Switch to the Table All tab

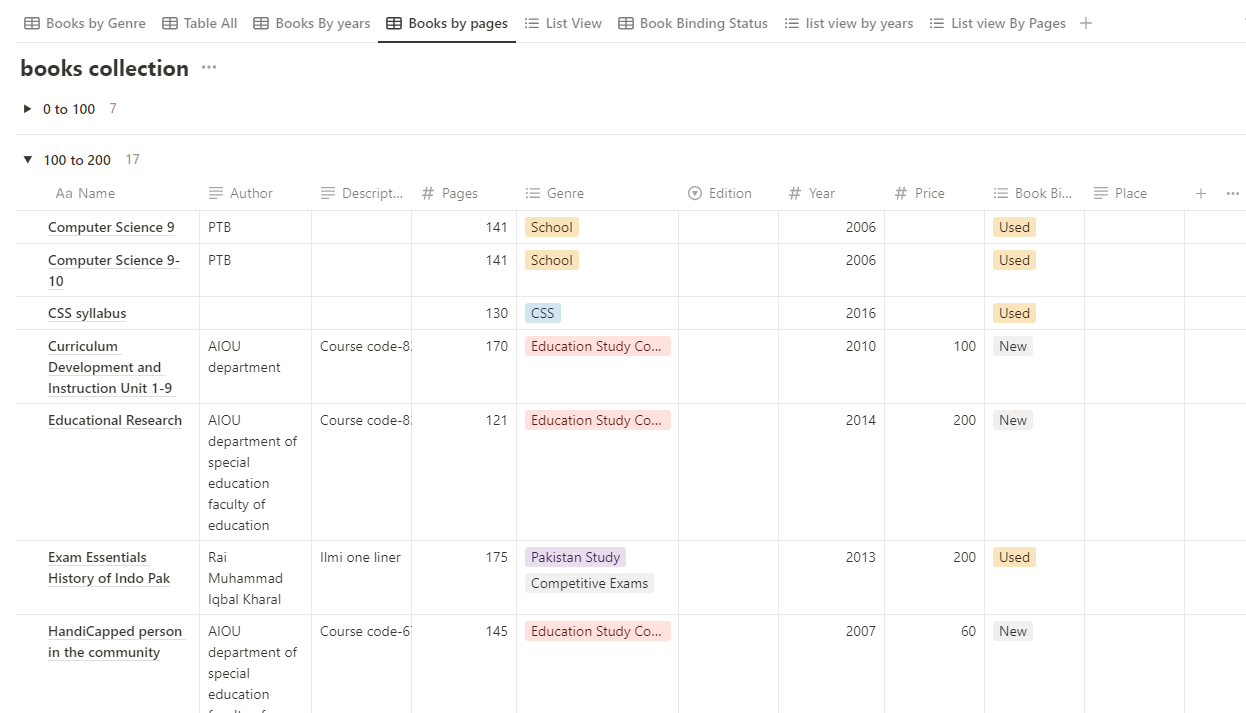[x=200, y=23]
